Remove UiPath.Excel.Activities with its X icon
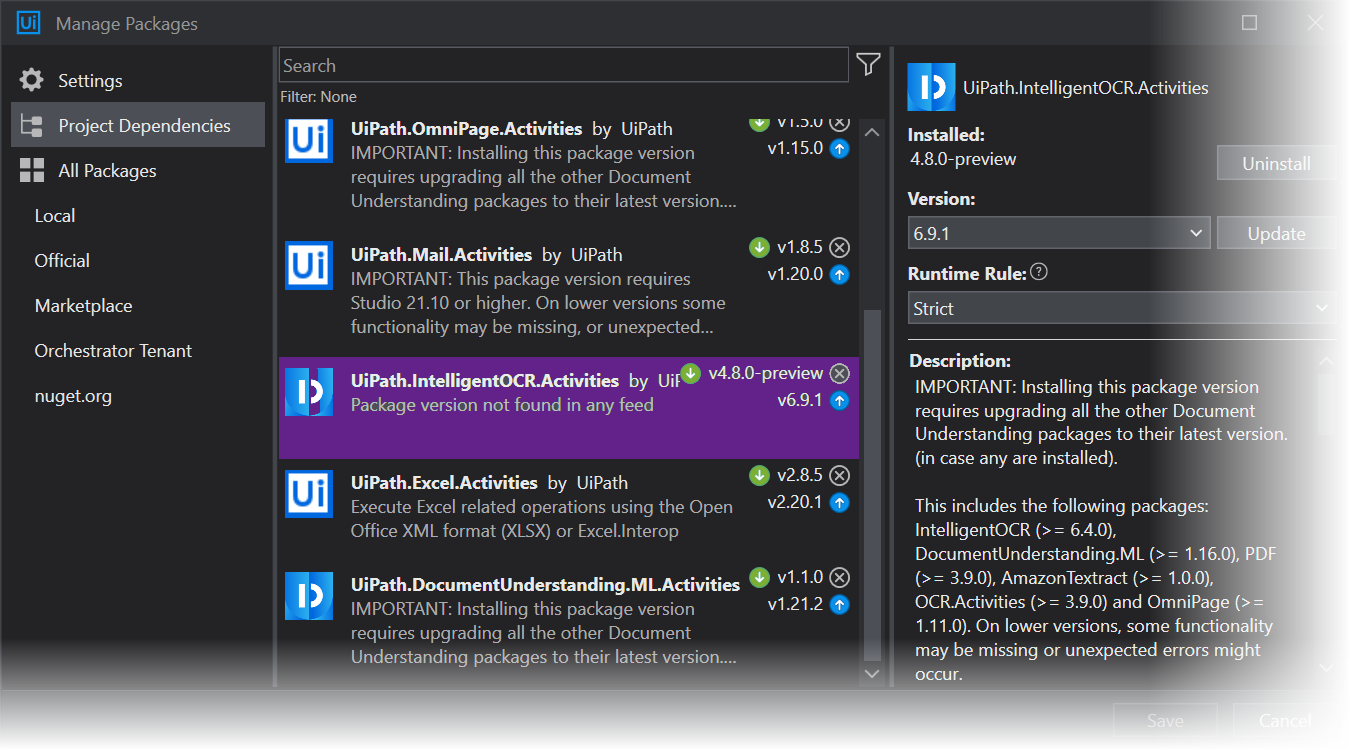 [x=839, y=475]
